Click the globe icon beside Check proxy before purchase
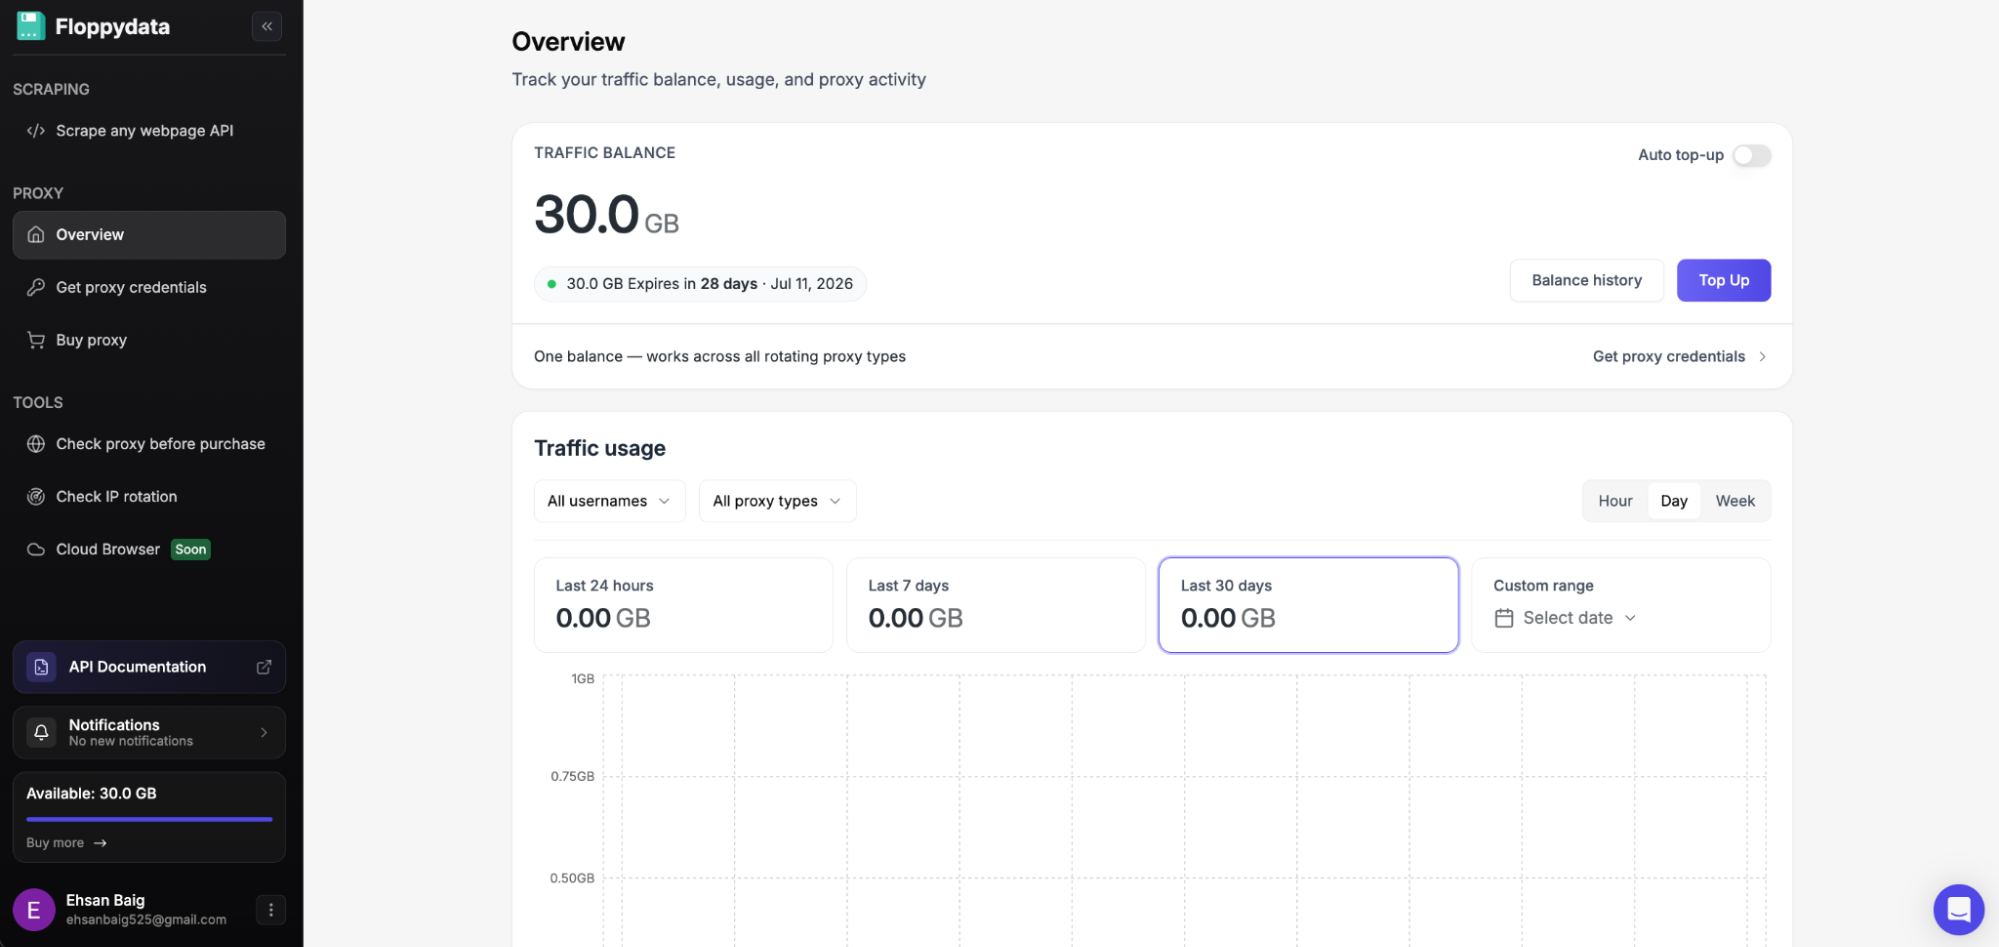 pyautogui.click(x=36, y=444)
